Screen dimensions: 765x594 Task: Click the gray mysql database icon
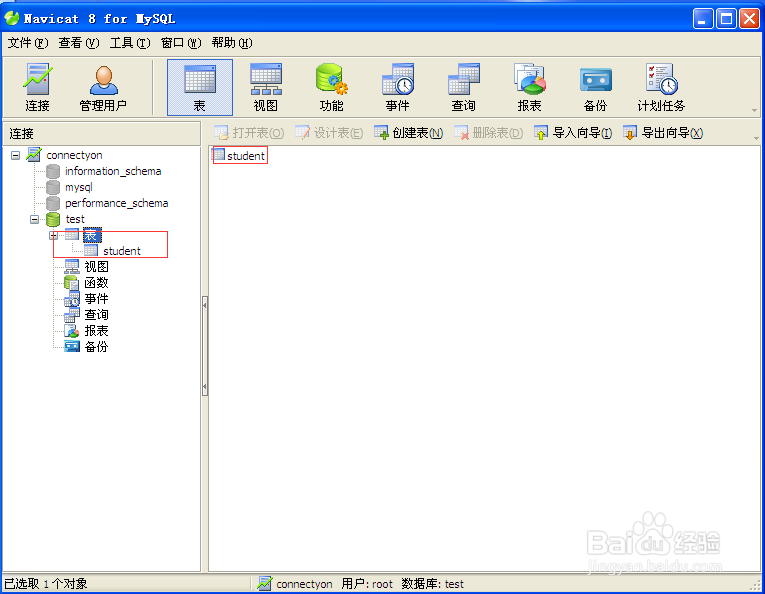click(53, 187)
